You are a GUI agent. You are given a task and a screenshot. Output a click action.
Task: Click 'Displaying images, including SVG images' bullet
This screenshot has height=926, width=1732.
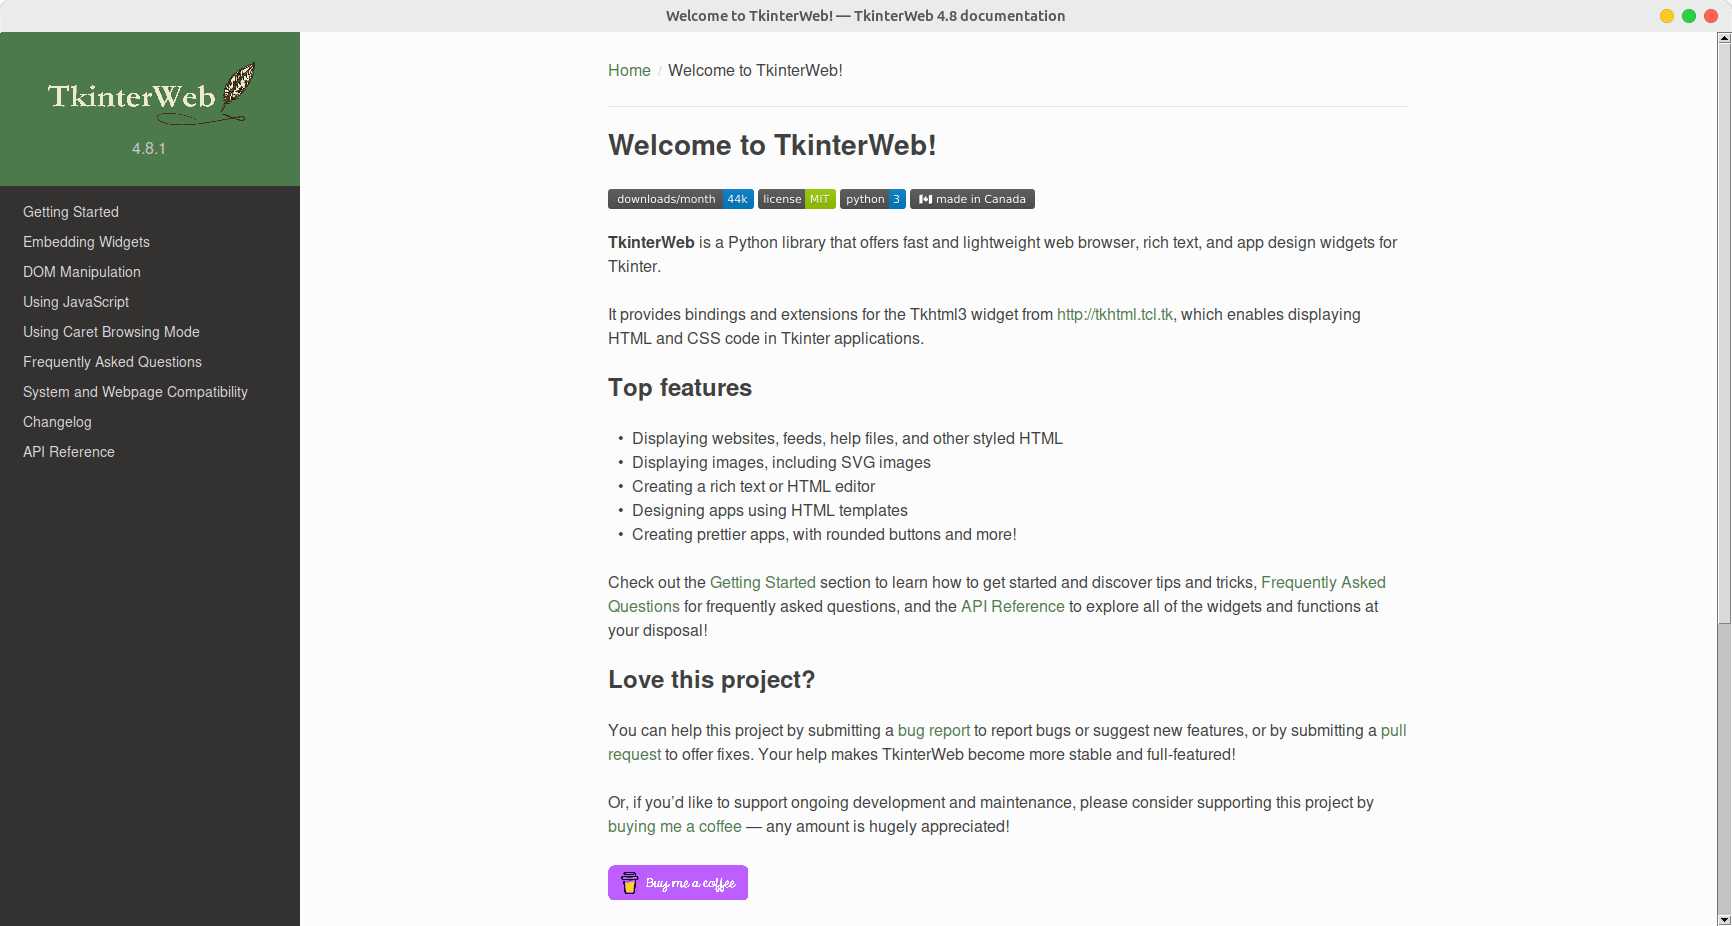tap(781, 462)
